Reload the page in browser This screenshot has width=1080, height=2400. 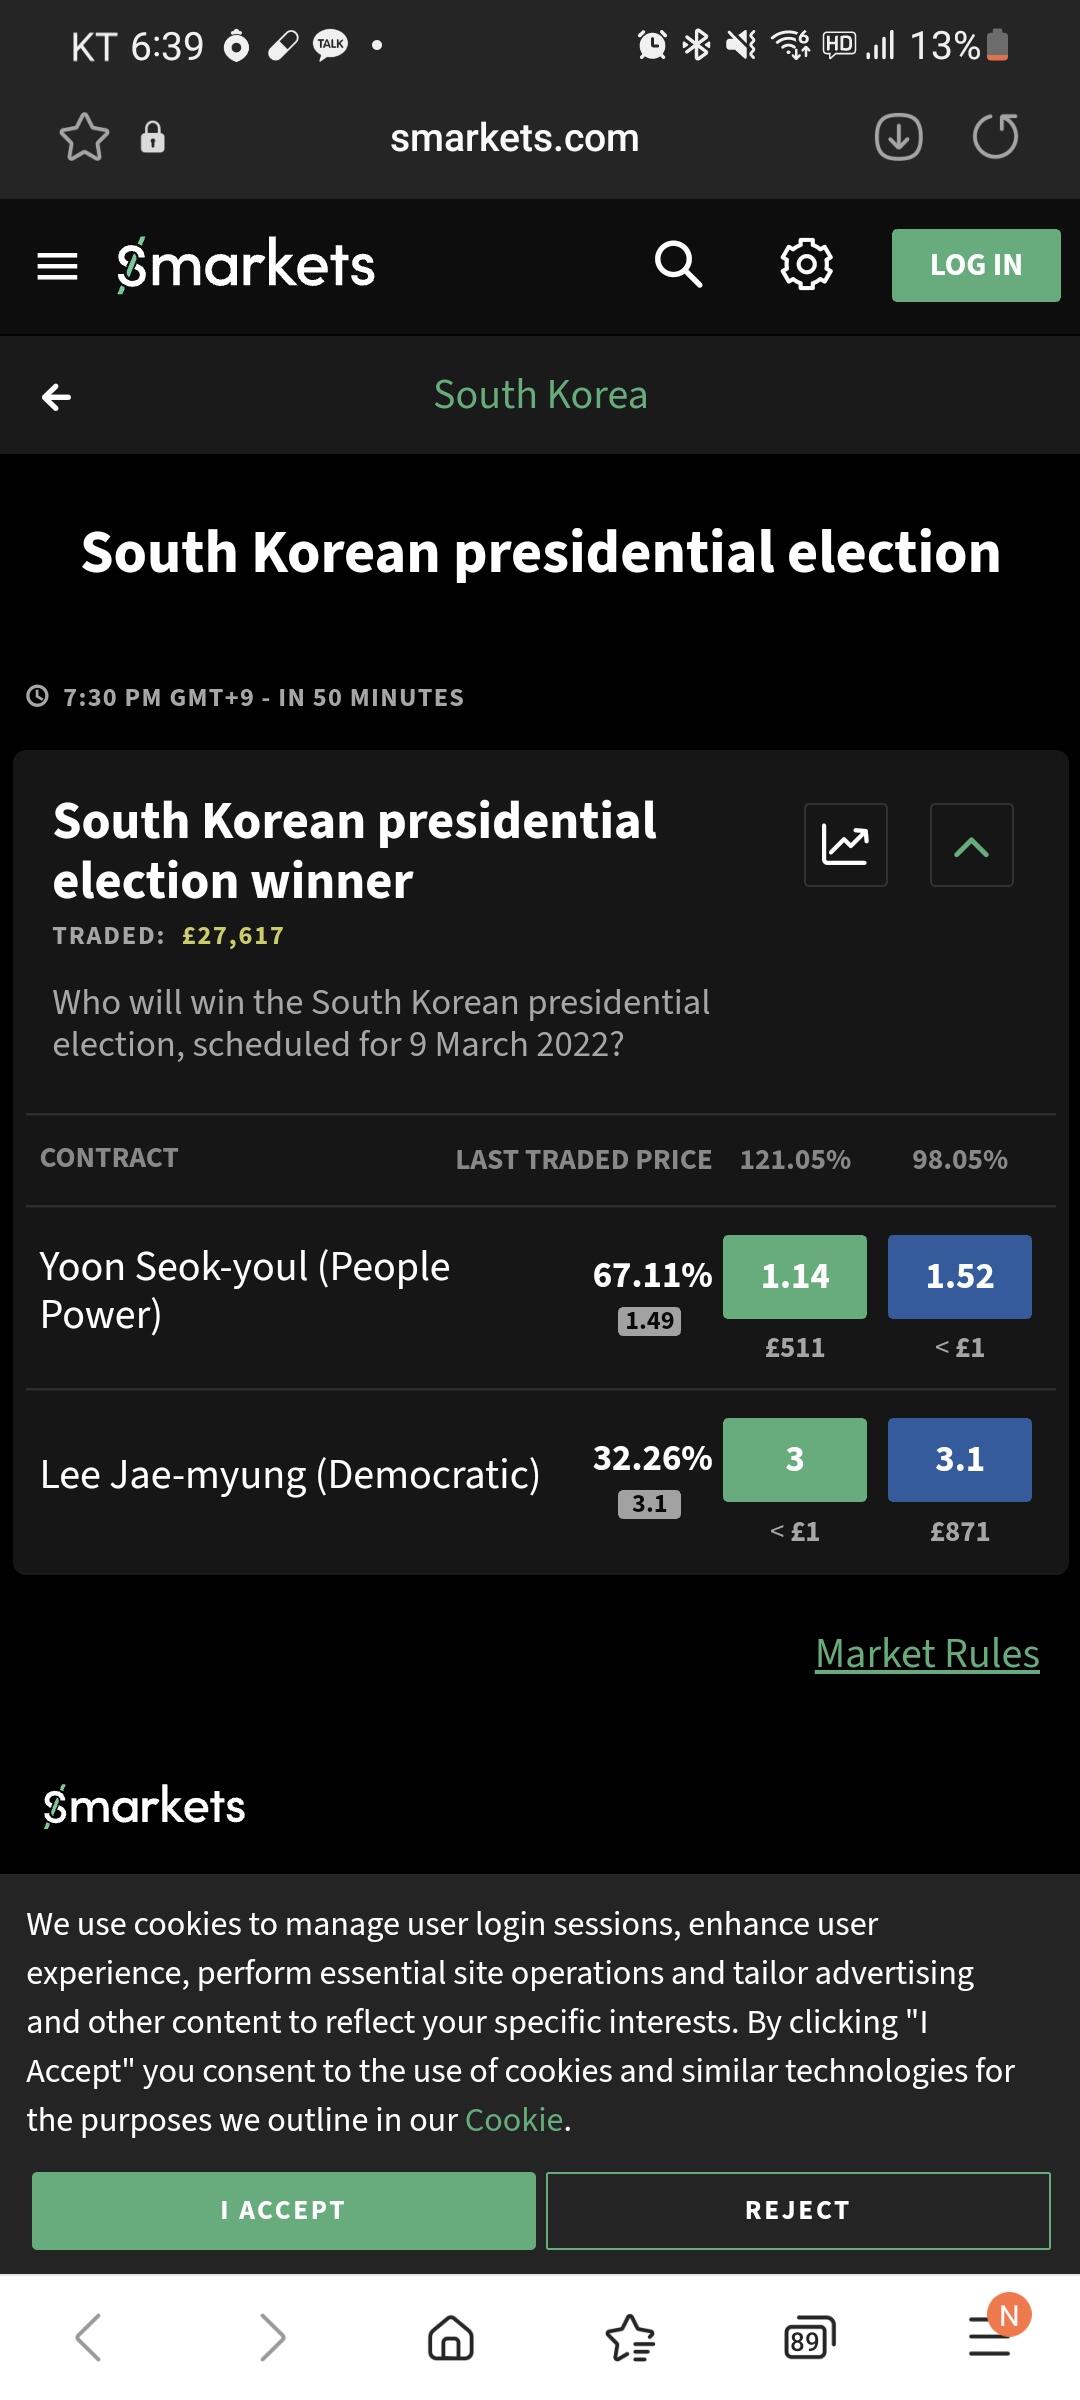(995, 137)
